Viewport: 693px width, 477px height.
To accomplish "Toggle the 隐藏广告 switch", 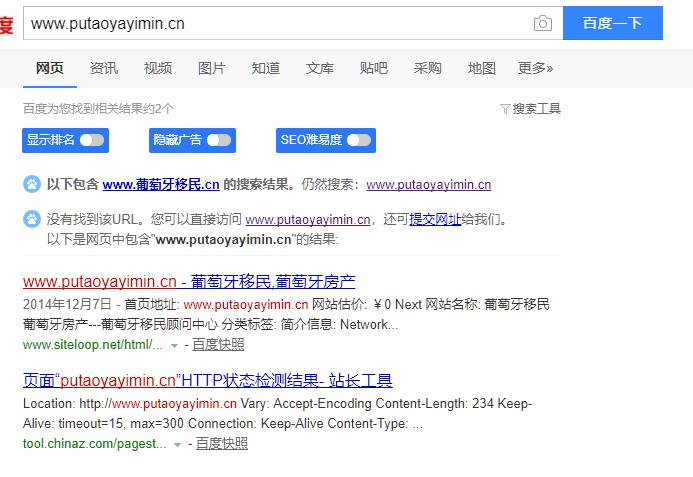I will point(219,140).
